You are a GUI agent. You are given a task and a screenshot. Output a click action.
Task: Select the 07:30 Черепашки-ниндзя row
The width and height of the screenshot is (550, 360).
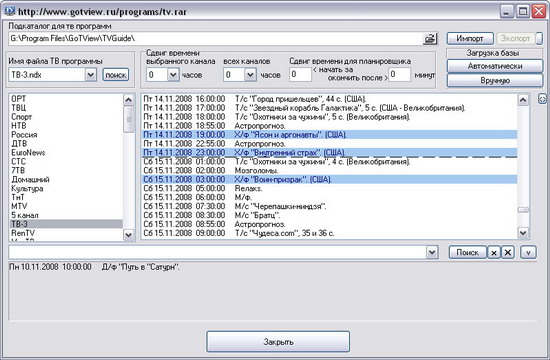click(330, 206)
